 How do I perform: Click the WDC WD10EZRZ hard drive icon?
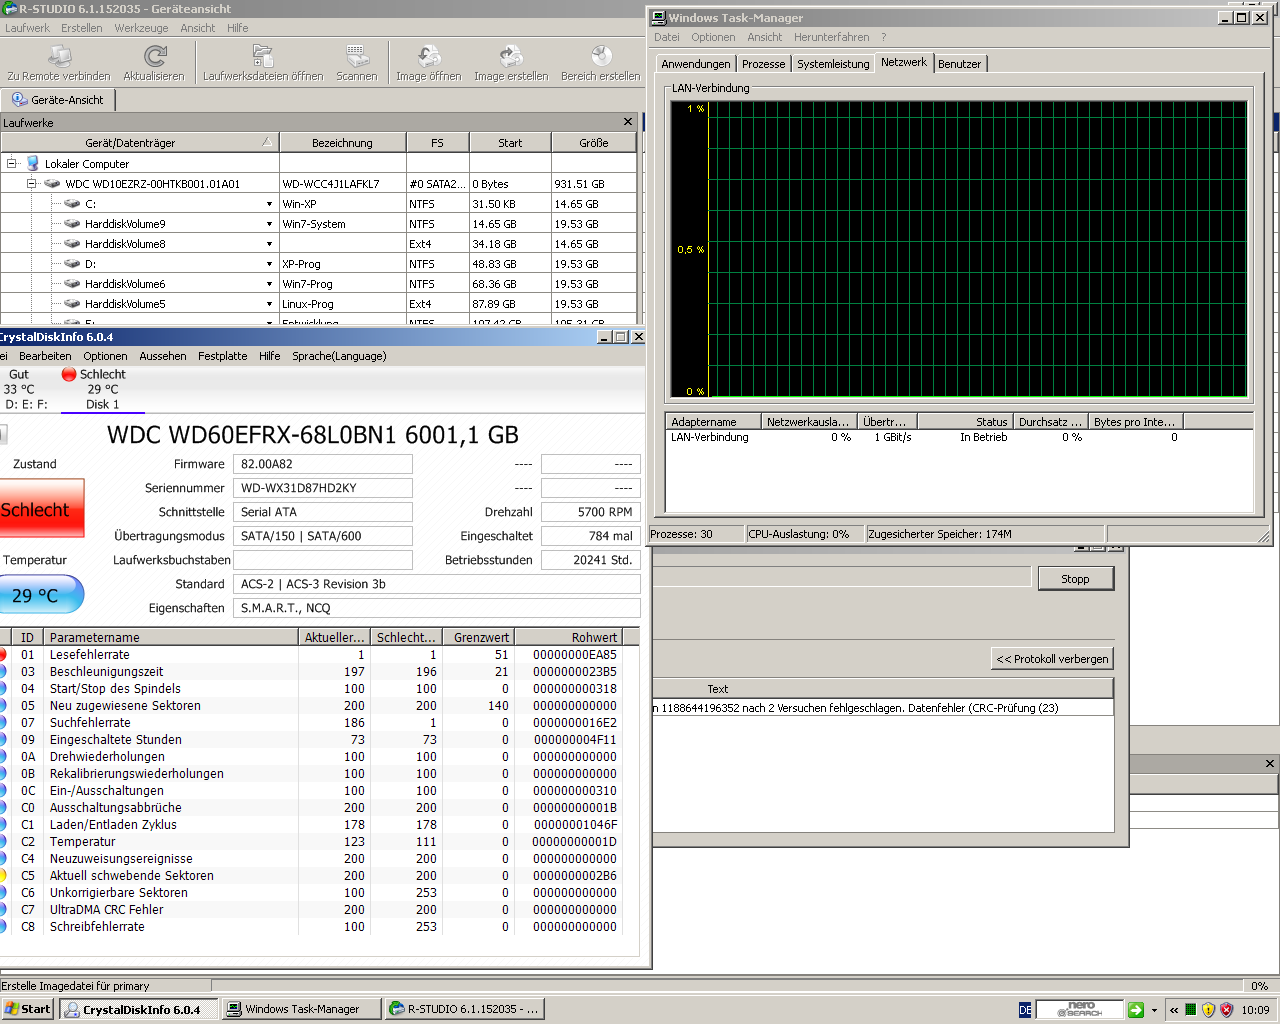click(x=52, y=183)
